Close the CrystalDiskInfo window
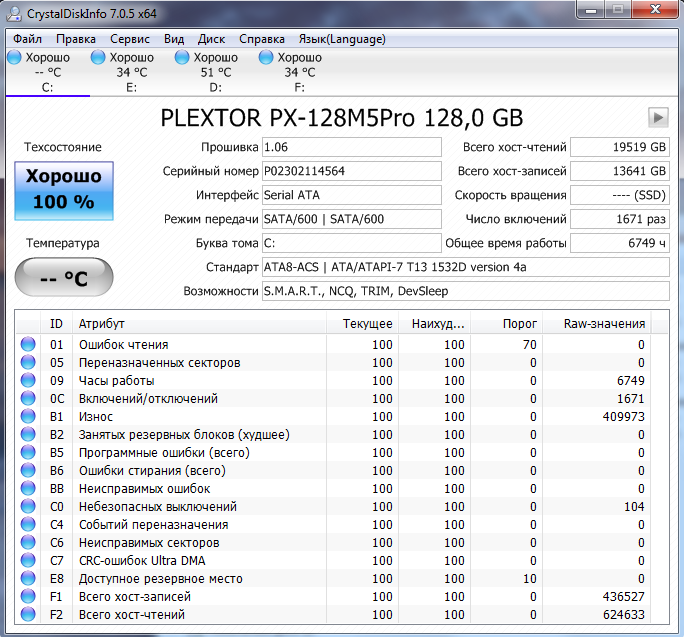684x637 pixels. 655,10
